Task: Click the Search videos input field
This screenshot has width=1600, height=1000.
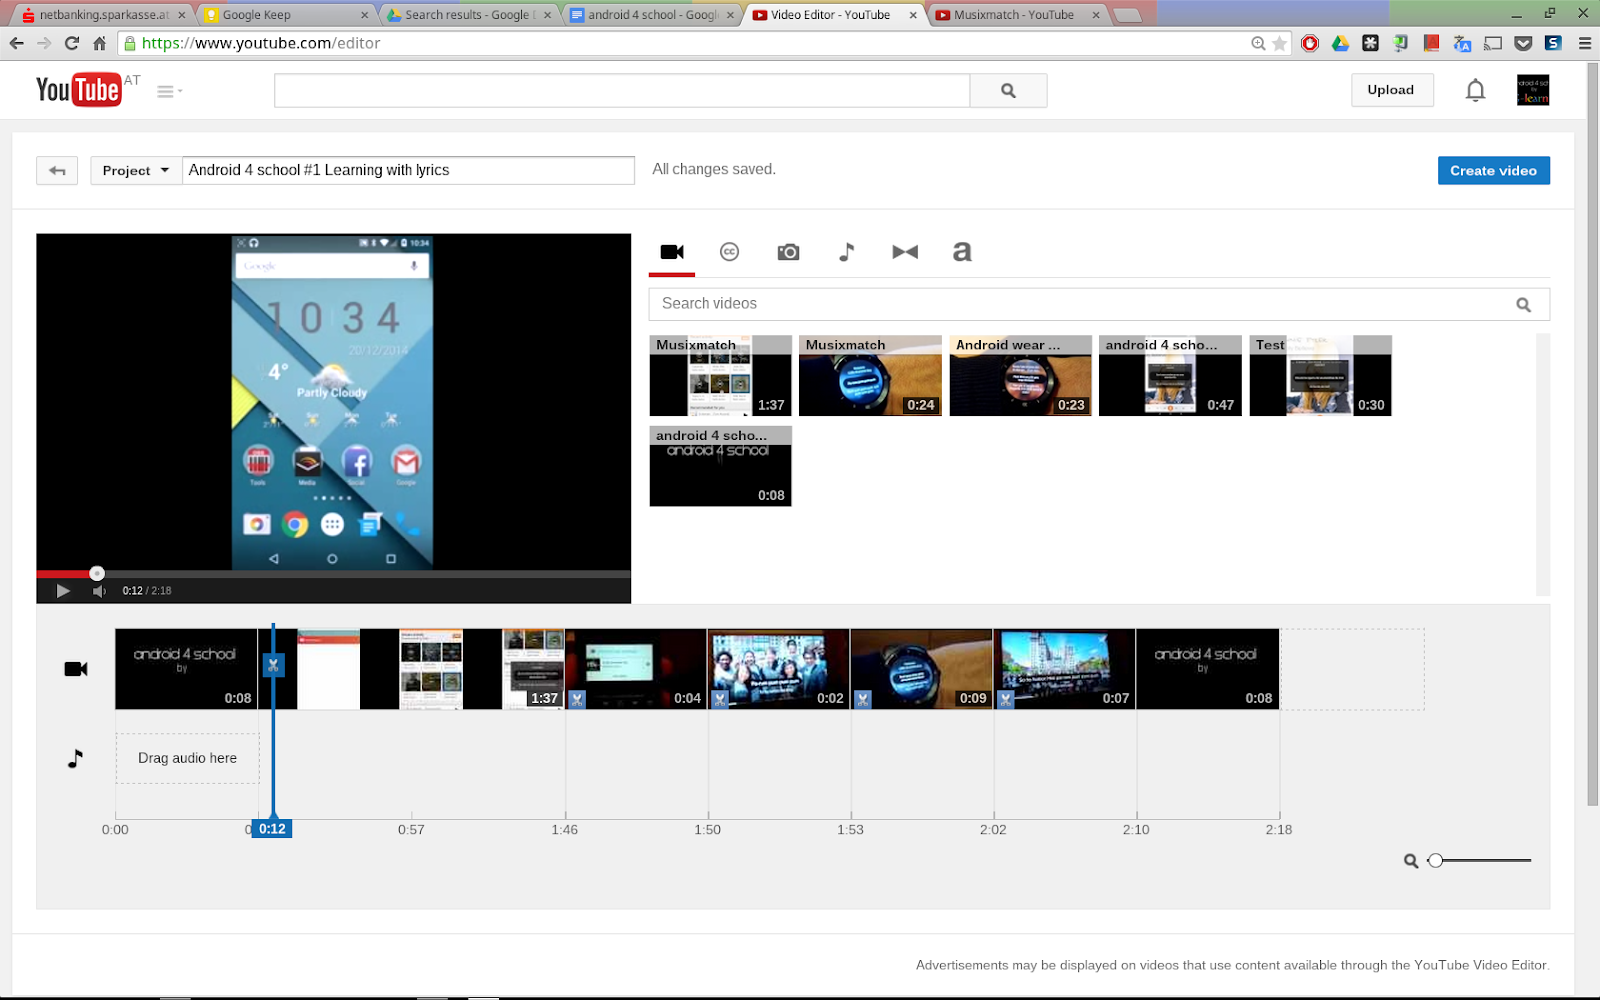Action: pyautogui.click(x=1099, y=304)
